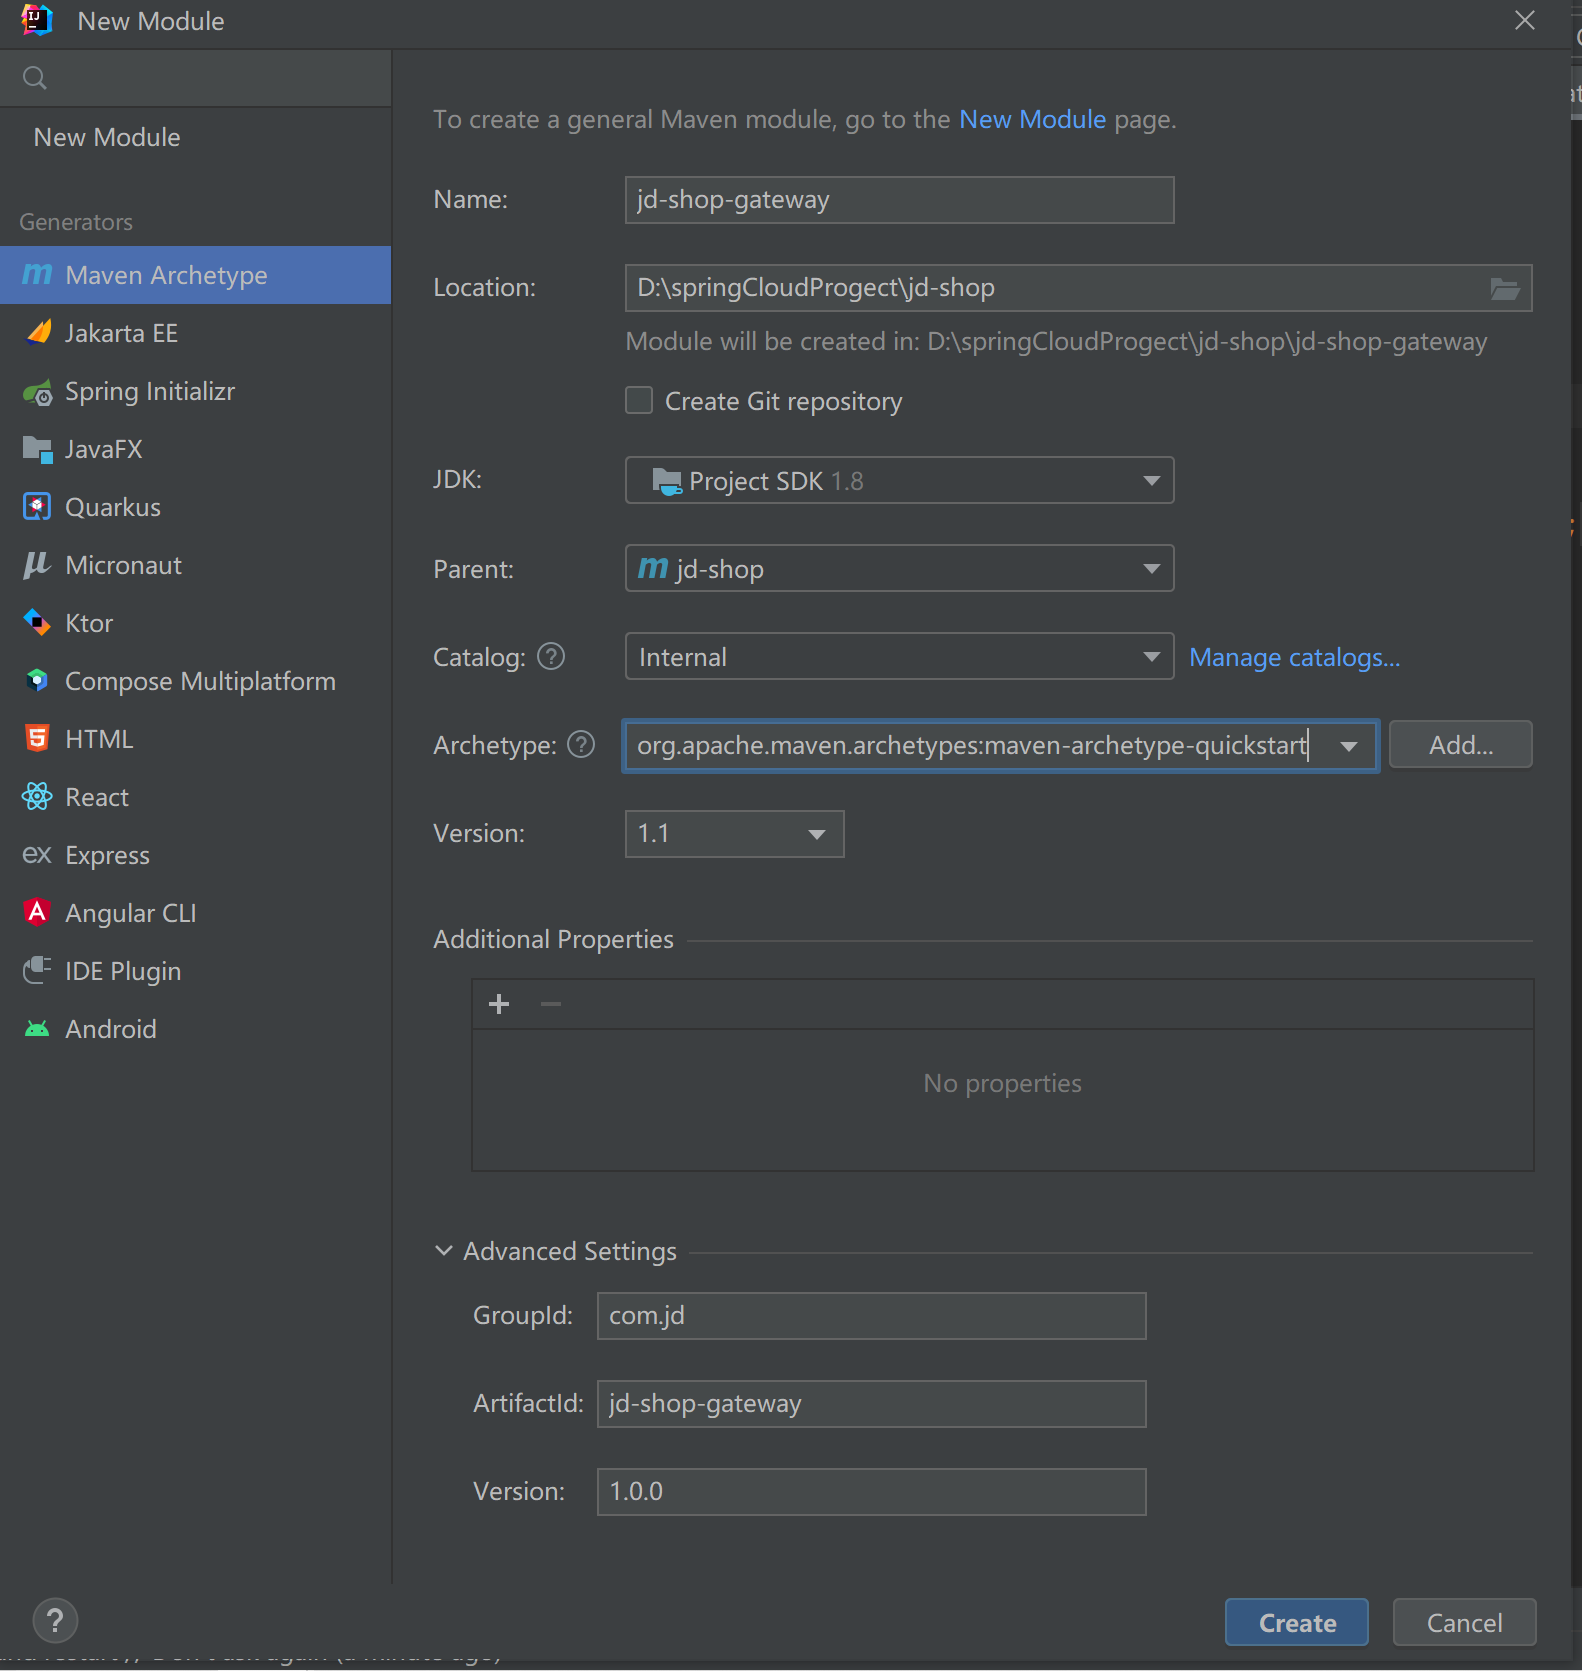
Task: Open the archetype Version 1.1 dropdown
Action: (734, 834)
